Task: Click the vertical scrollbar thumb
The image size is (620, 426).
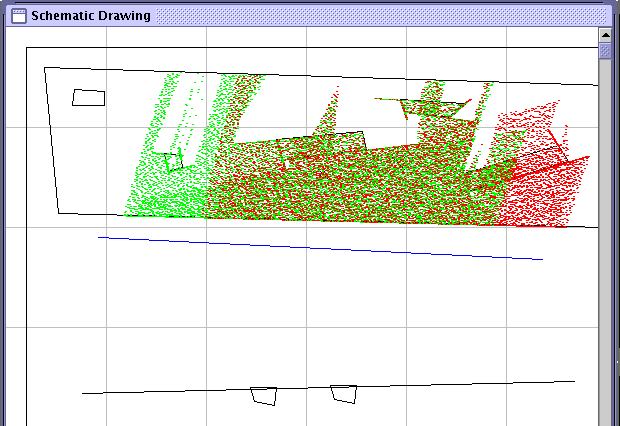Action: (605, 51)
